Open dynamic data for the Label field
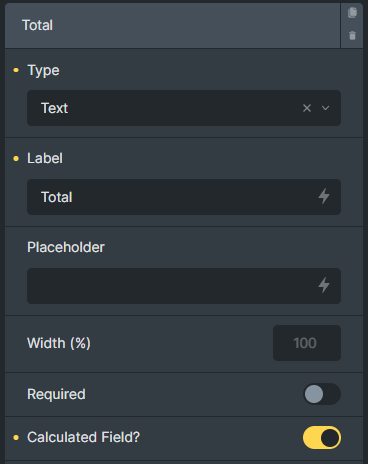 point(324,196)
